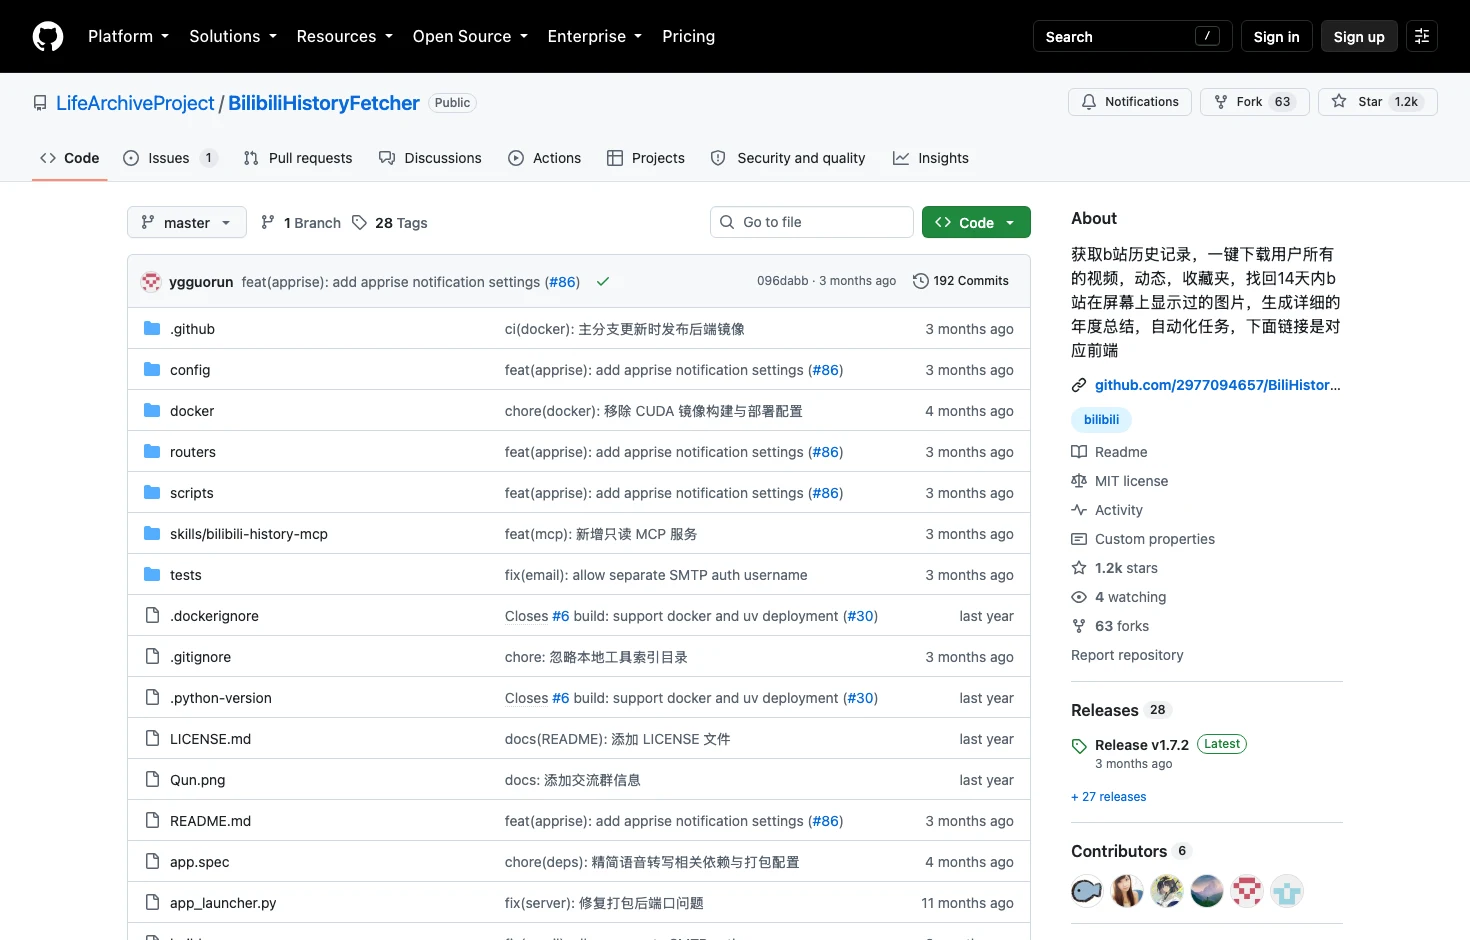
Task: Click the folder icon next to tests
Action: pos(152,574)
